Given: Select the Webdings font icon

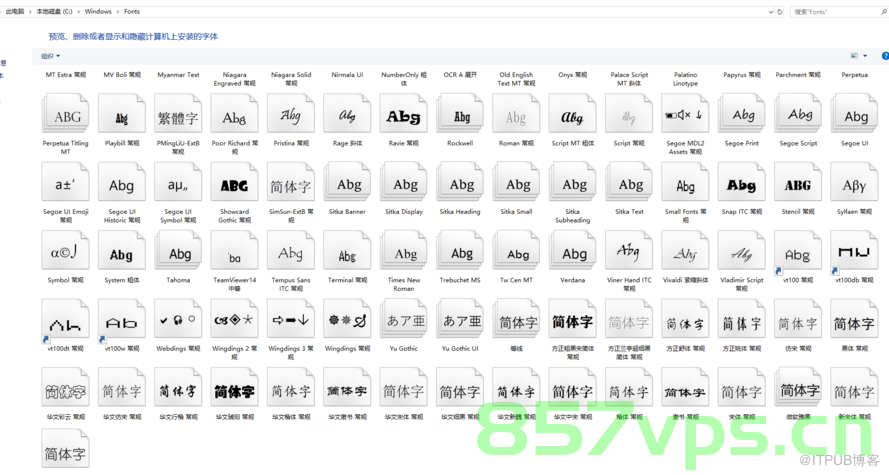Looking at the screenshot, I should (178, 321).
